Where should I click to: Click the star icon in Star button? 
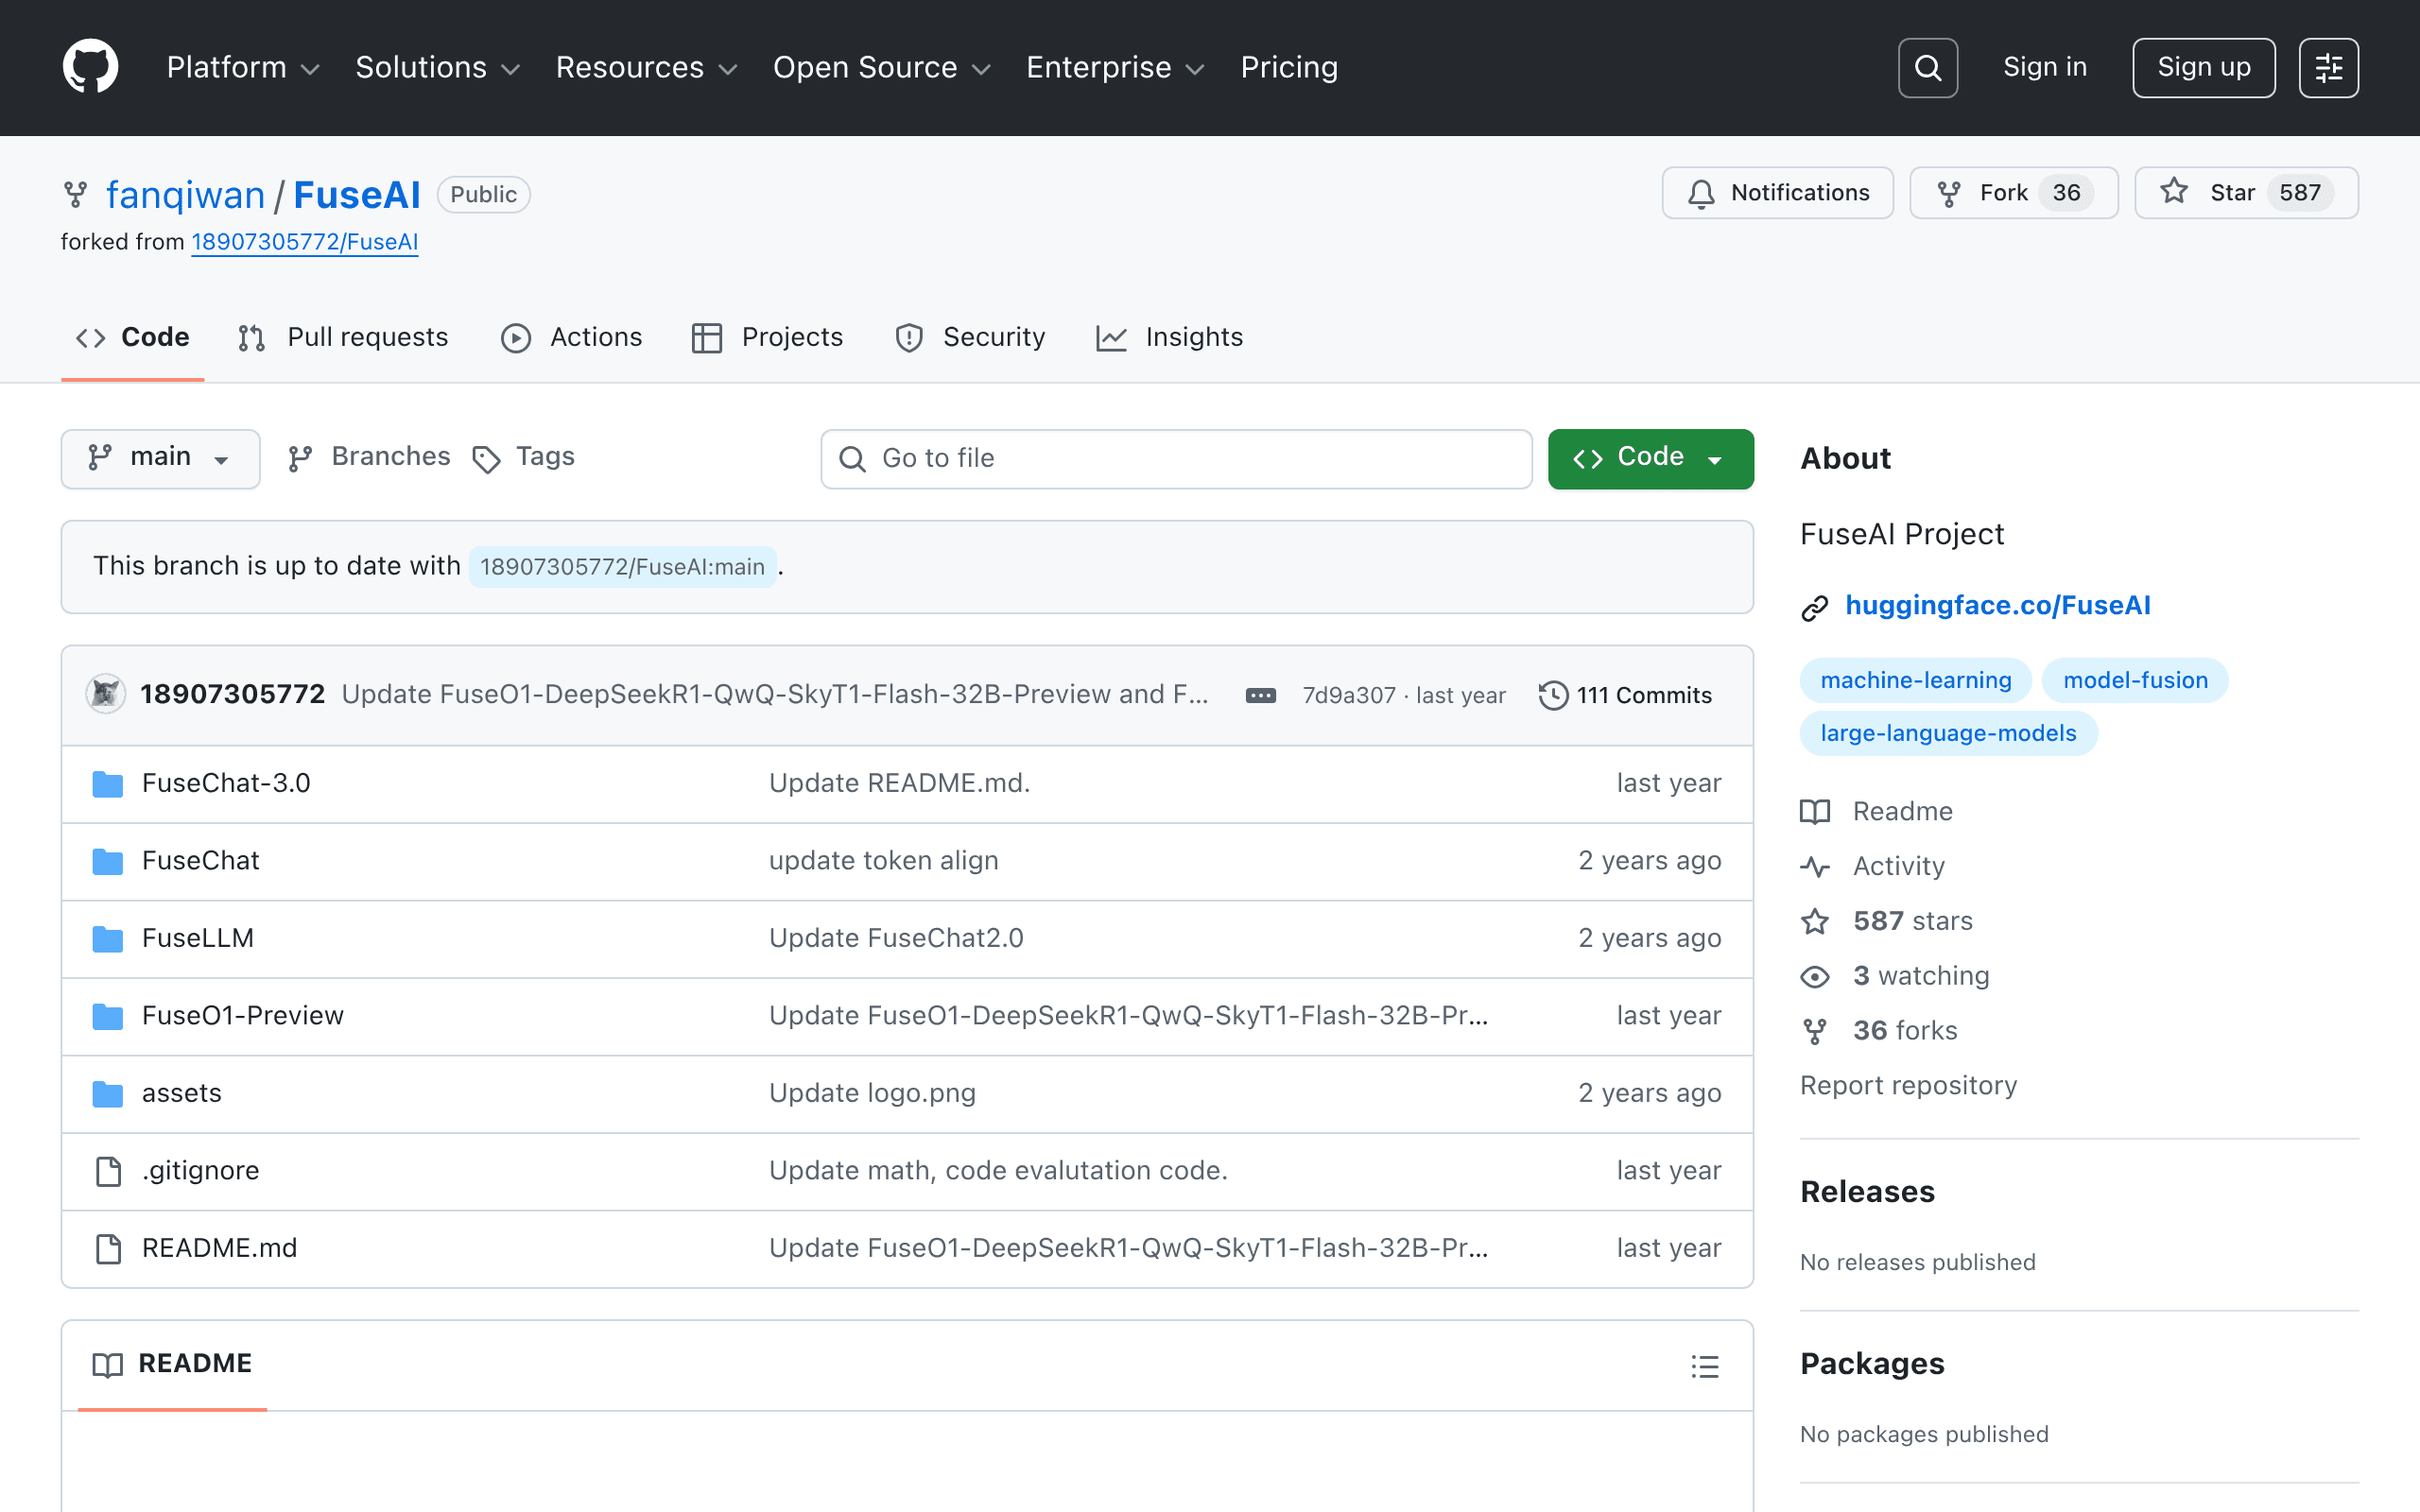(x=2174, y=192)
